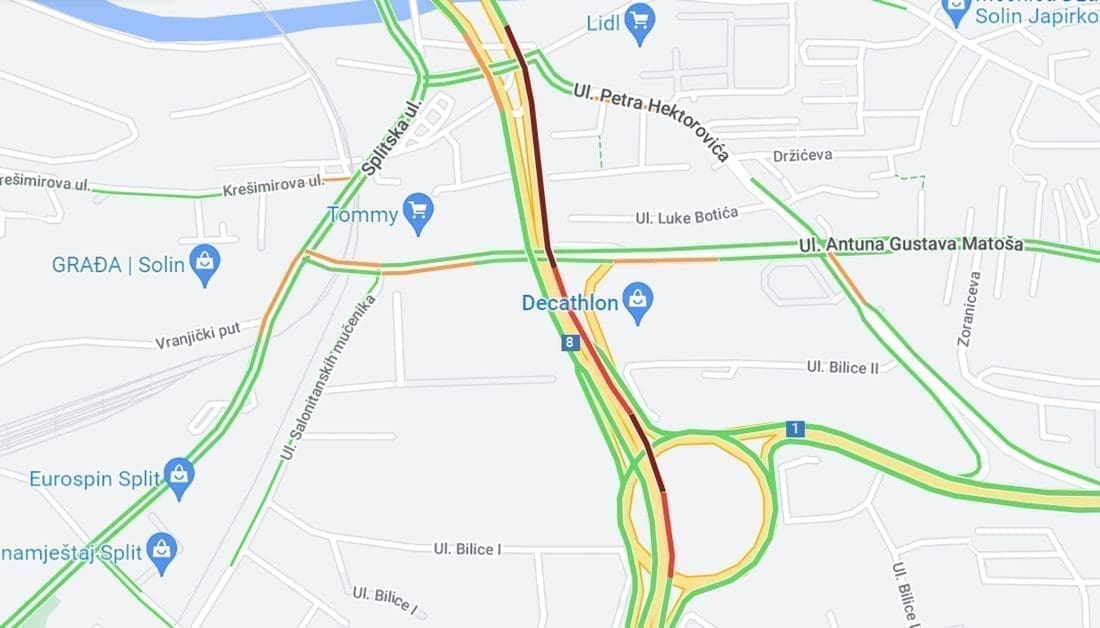Image resolution: width=1100 pixels, height=628 pixels.
Task: Select the route 8 highway shield
Action: pyautogui.click(x=570, y=342)
